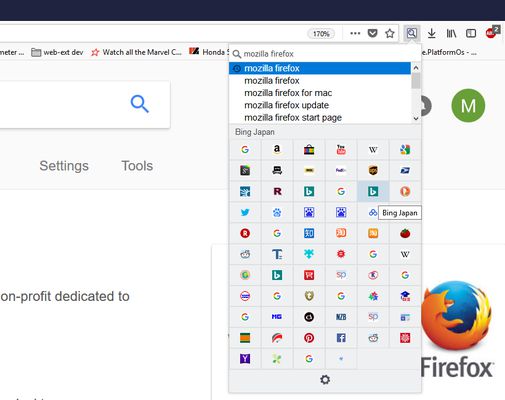Image resolution: width=505 pixels, height=400 pixels.
Task: Select the red circle Rakuten R icon
Action: (x=245, y=233)
